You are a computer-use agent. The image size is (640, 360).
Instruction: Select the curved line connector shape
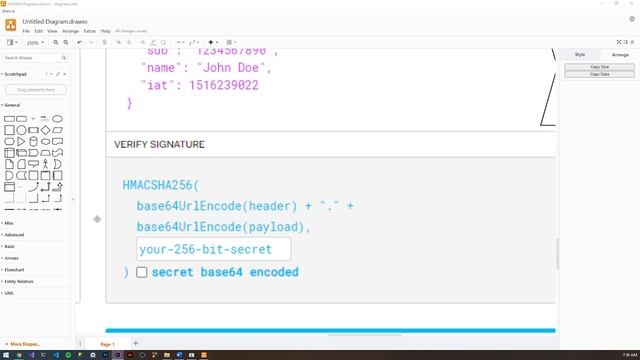[x=33, y=187]
